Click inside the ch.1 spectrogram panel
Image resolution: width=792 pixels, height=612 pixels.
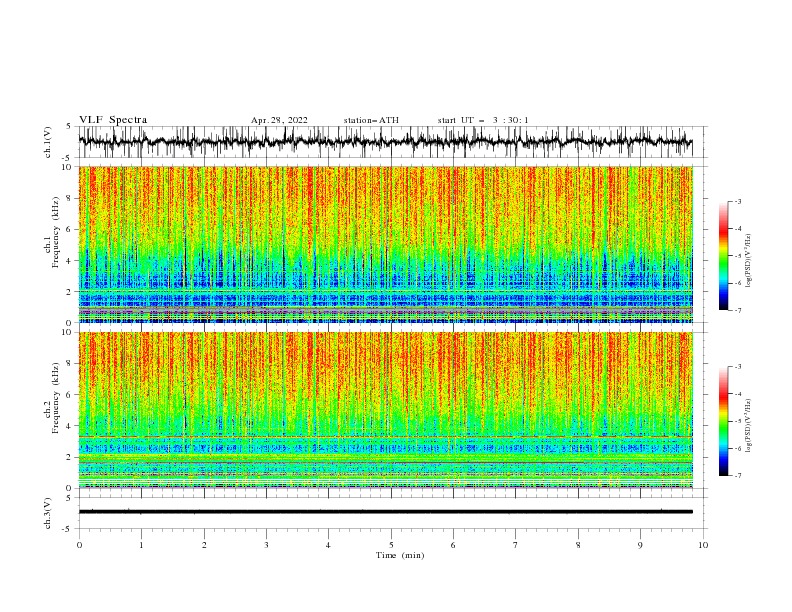(385, 244)
